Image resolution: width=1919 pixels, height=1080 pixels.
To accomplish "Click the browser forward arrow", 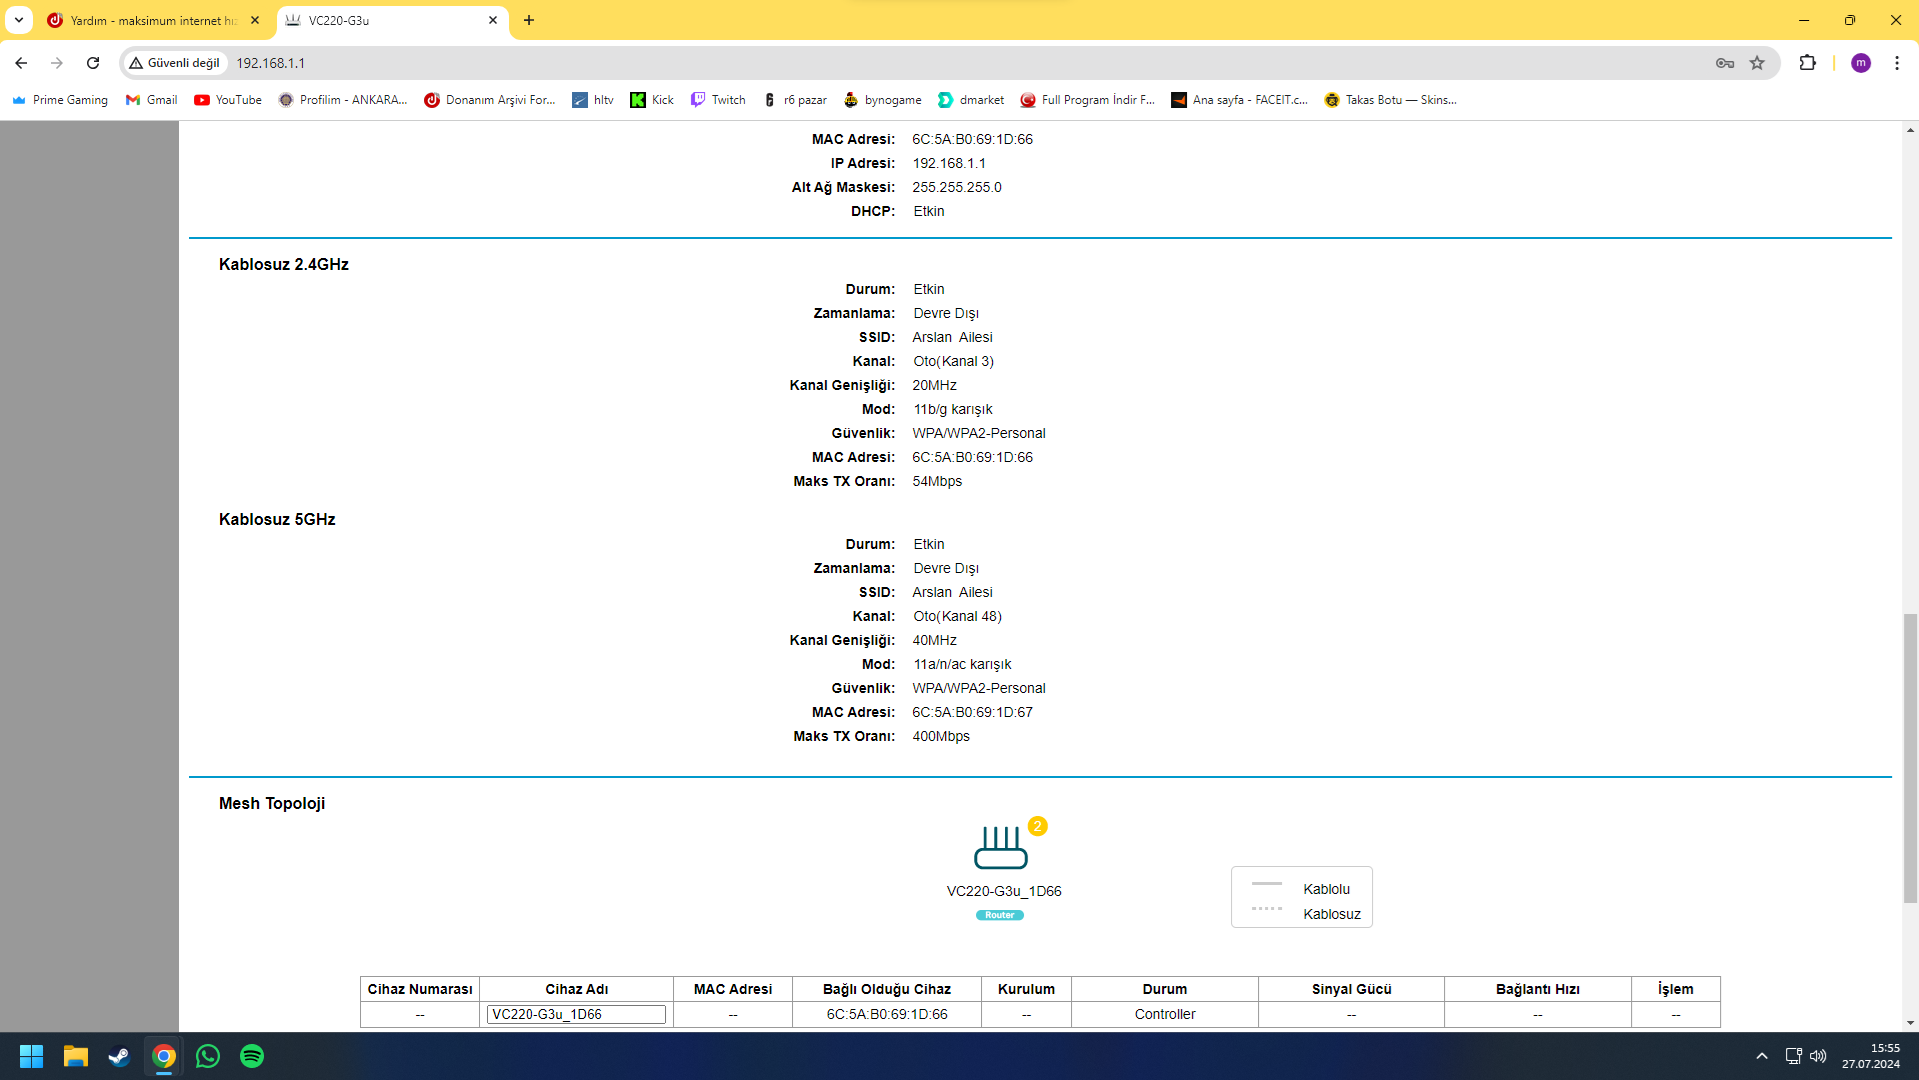I will point(57,63).
